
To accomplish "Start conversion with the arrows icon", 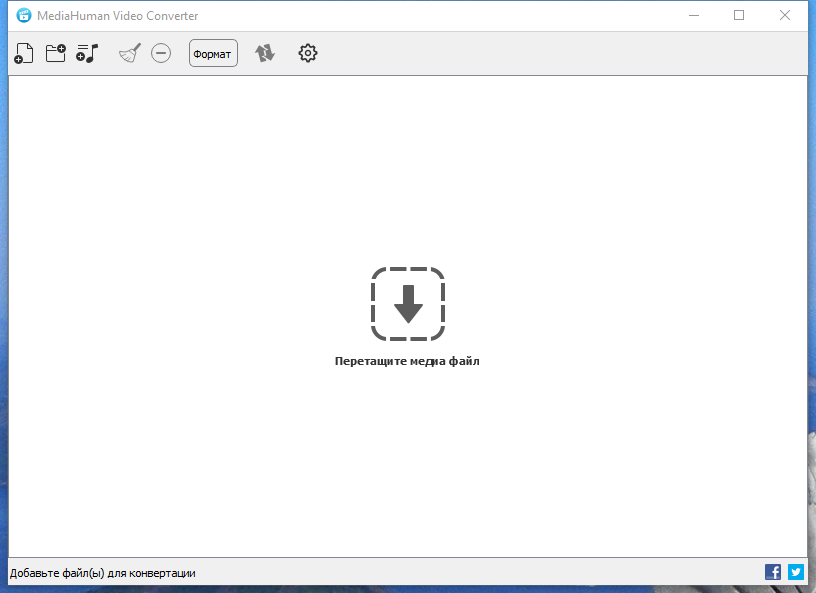I will (x=265, y=53).
